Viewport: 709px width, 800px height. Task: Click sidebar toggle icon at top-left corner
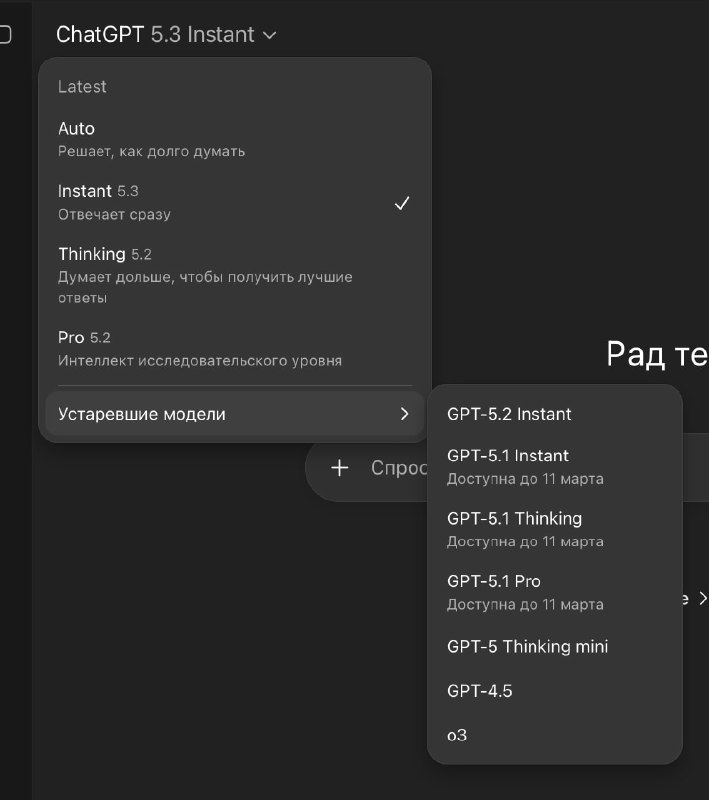click(x=5, y=35)
